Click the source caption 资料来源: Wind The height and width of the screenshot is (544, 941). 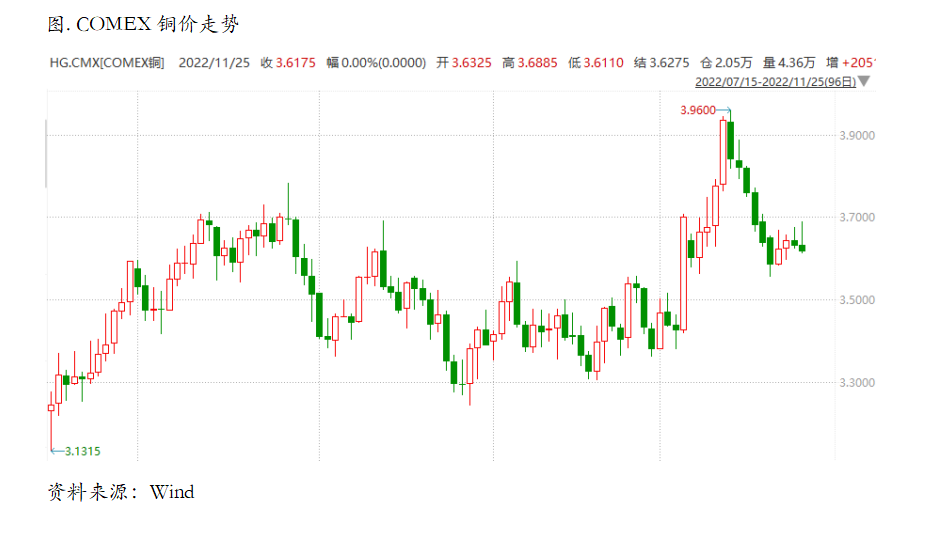pyautogui.click(x=121, y=492)
